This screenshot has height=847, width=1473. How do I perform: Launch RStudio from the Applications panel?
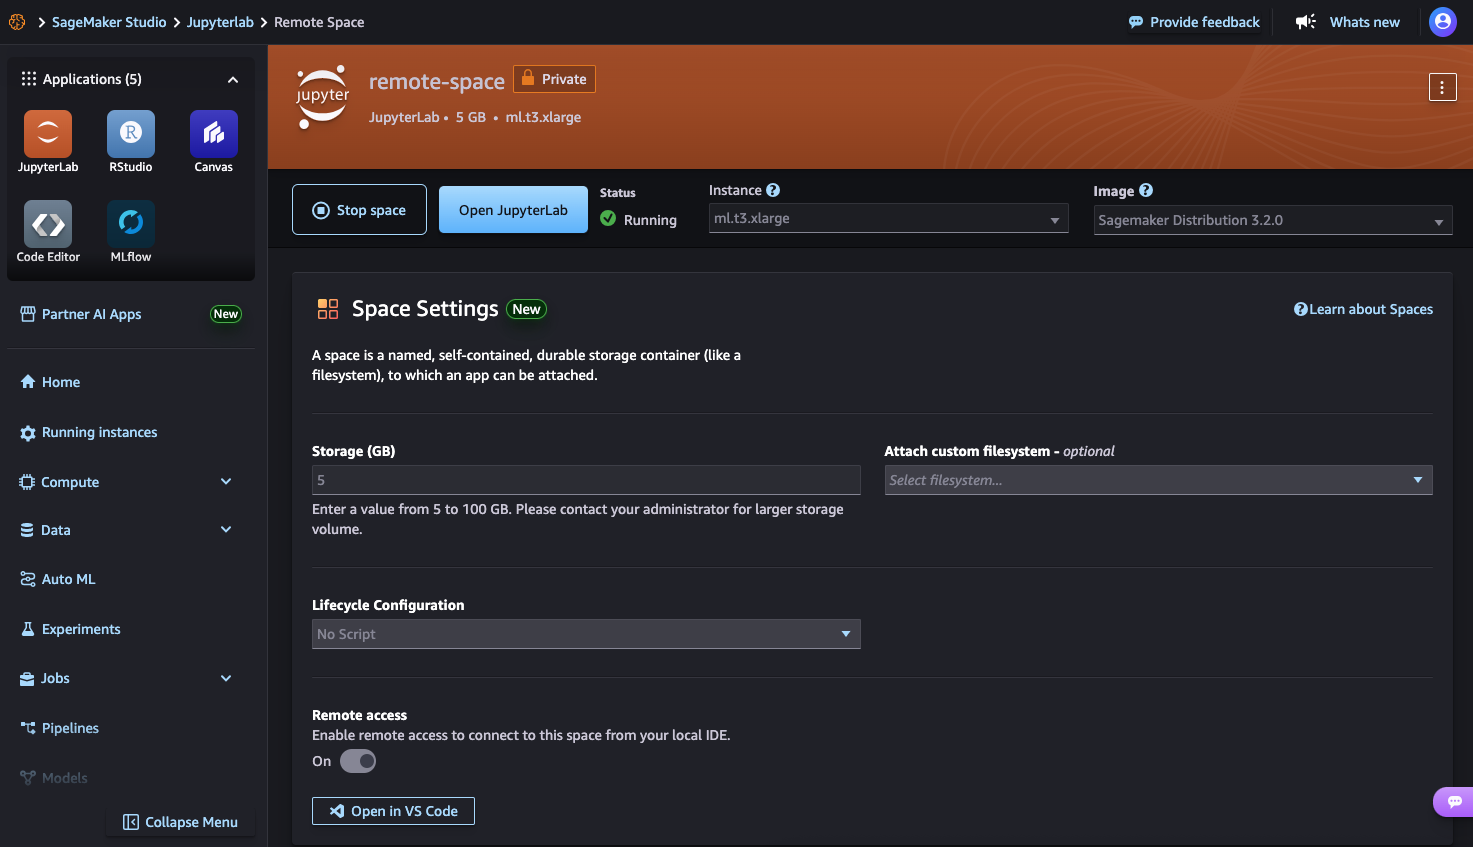pyautogui.click(x=130, y=133)
